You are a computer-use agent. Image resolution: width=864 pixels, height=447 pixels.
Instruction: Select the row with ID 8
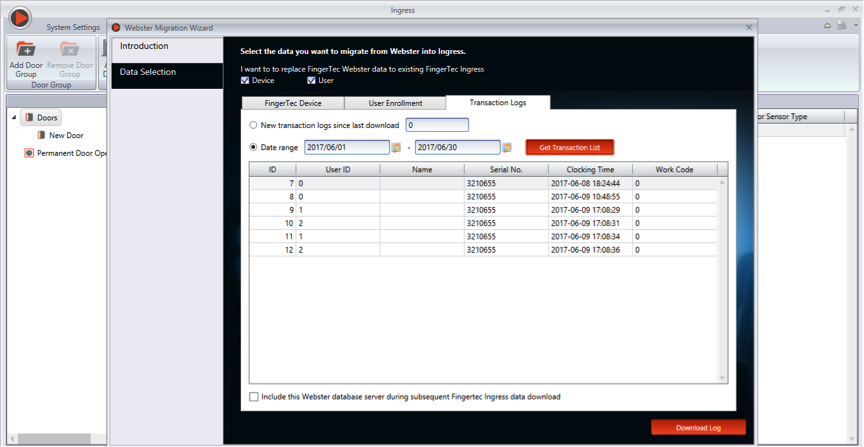483,197
